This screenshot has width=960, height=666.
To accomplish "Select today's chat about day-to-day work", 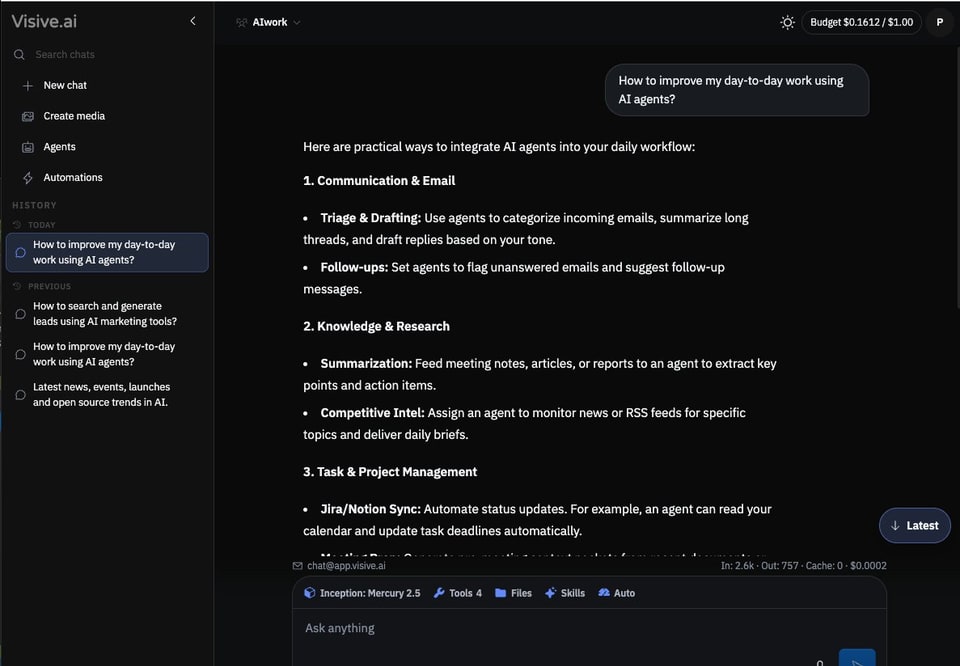I will 107,252.
